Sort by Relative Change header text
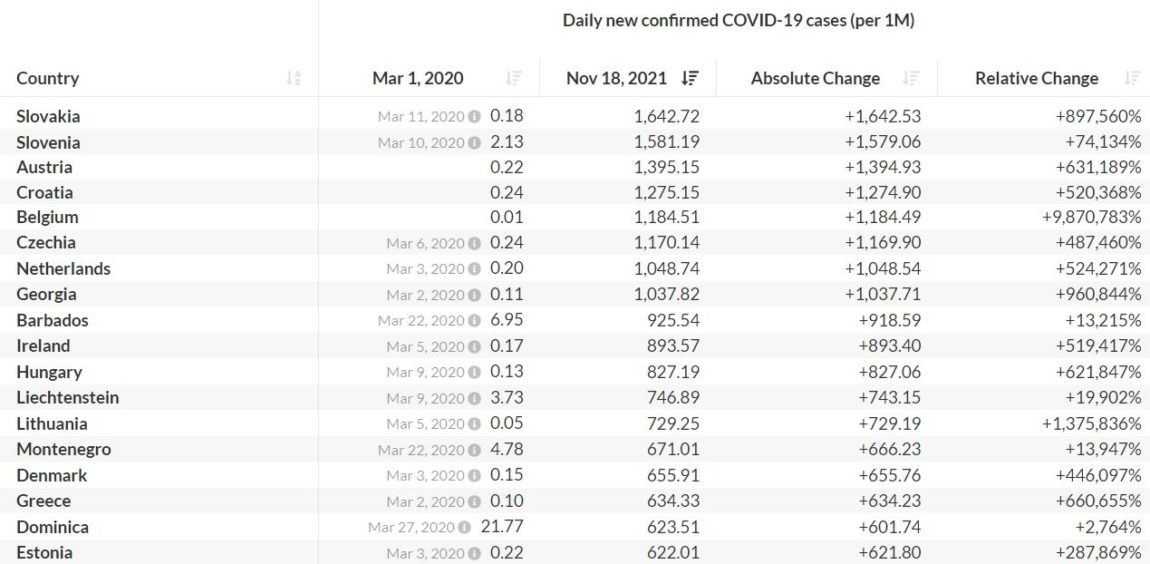1150x564 pixels. click(x=1036, y=78)
